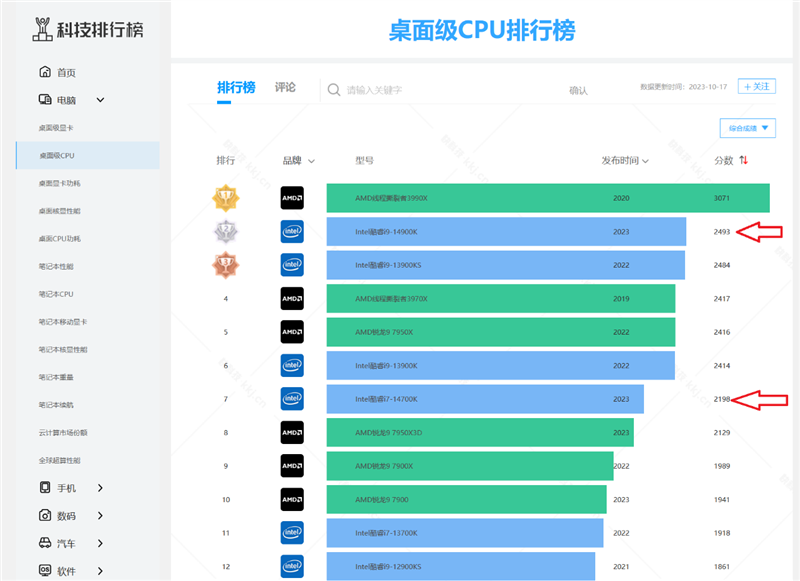Select 笔记本续航 in the sidebar

[x=56, y=405]
